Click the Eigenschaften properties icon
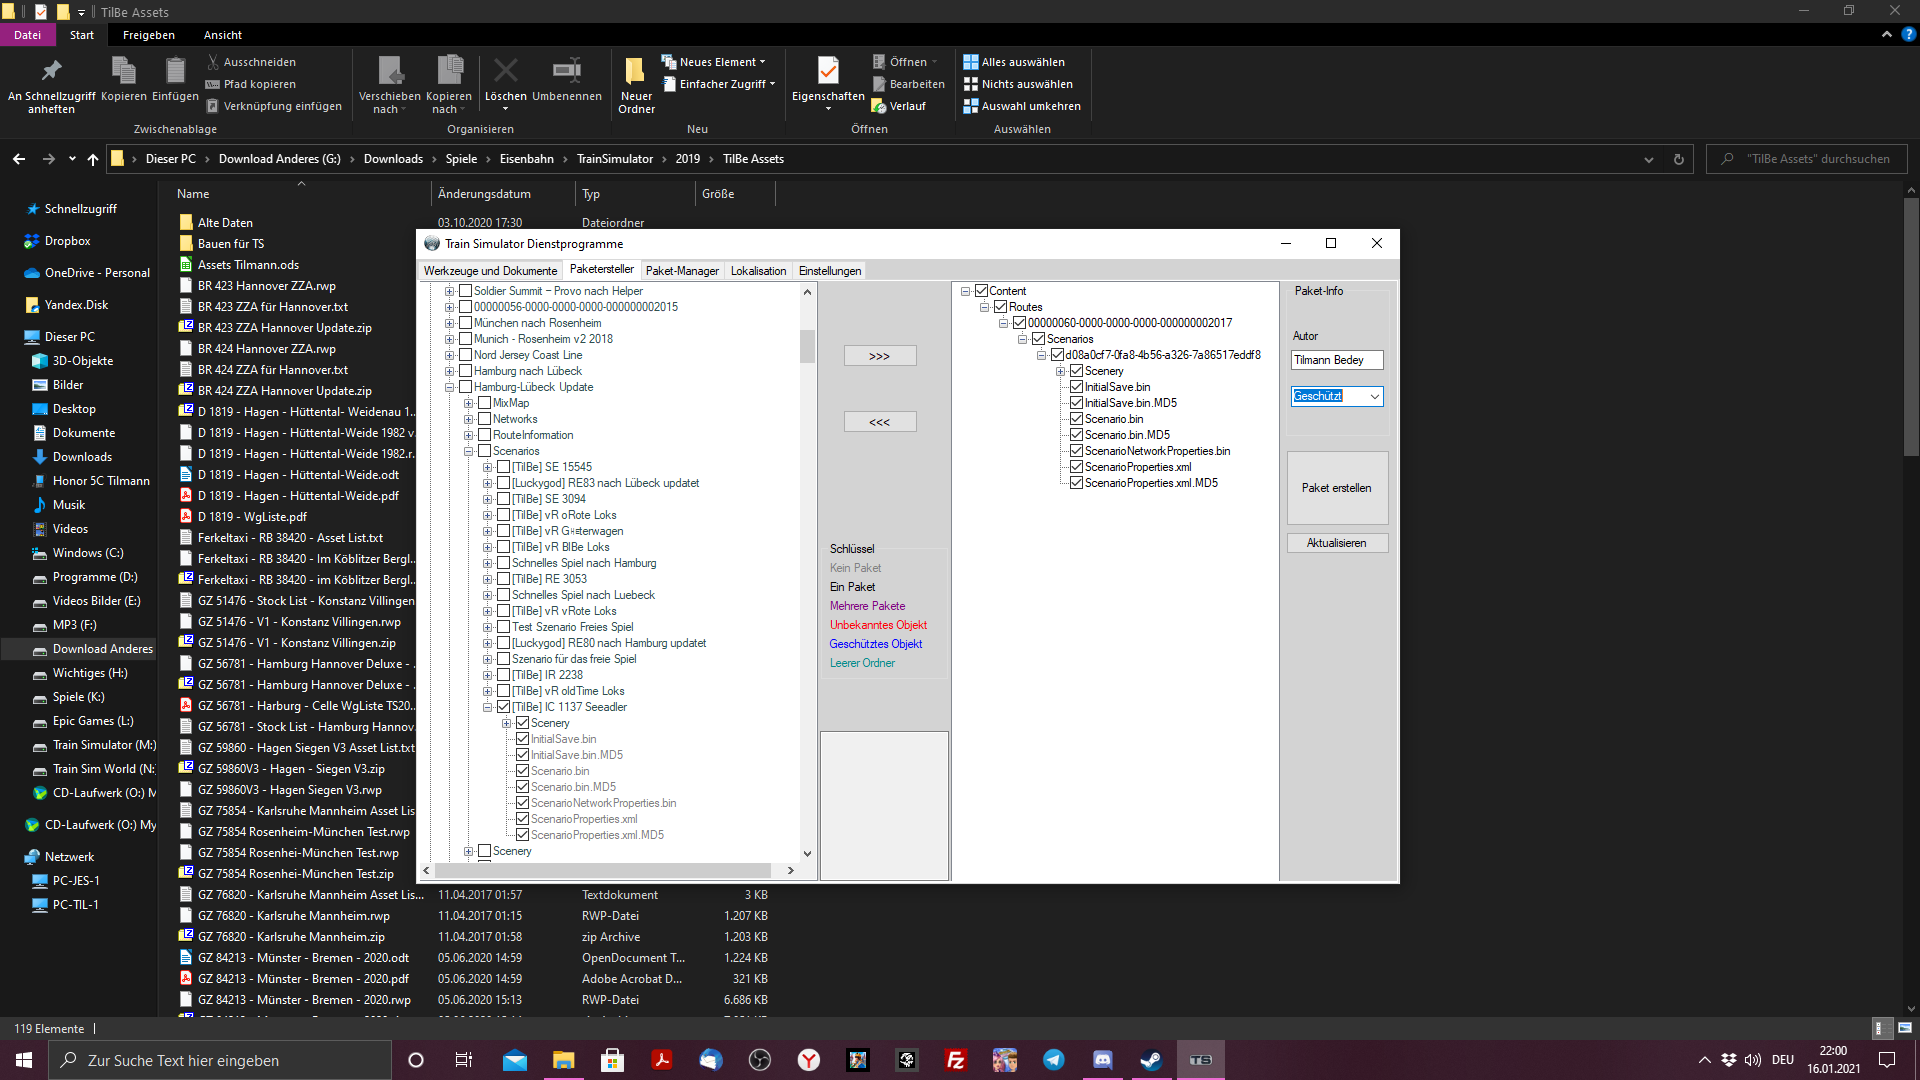Screen dimensions: 1920x1080 click(827, 72)
